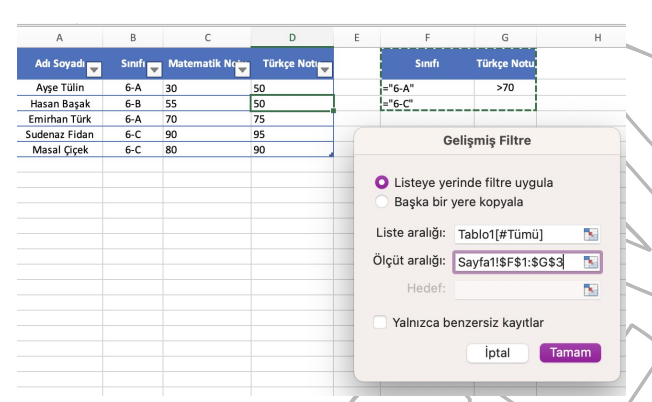652x402 pixels.
Task: Click criteria cell containing ="6-C"
Action: pos(427,103)
